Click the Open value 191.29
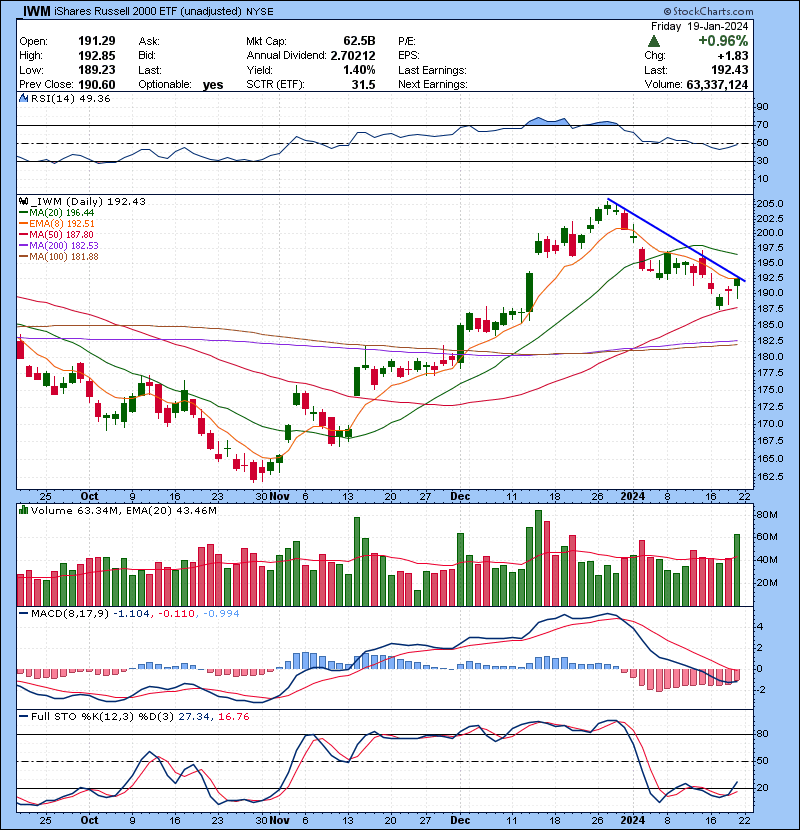Image resolution: width=800 pixels, height=830 pixels. [97, 41]
